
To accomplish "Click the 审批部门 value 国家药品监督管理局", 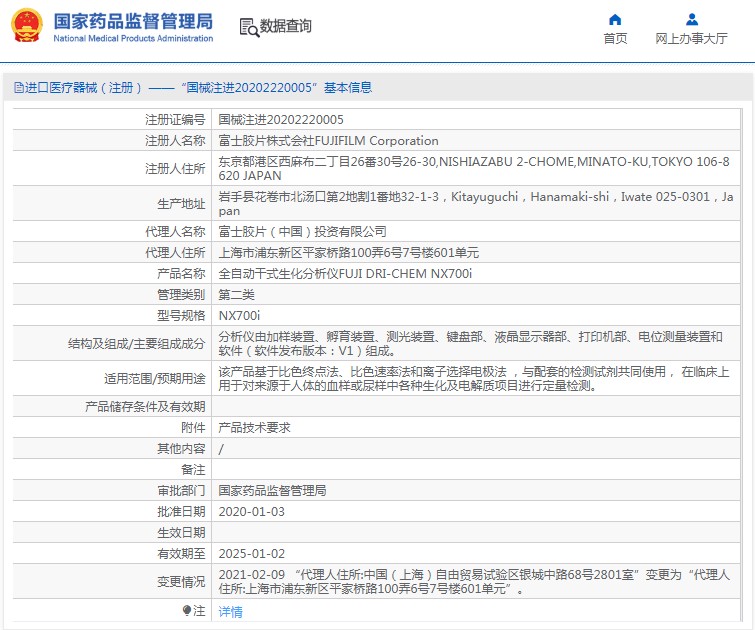I will 272,490.
